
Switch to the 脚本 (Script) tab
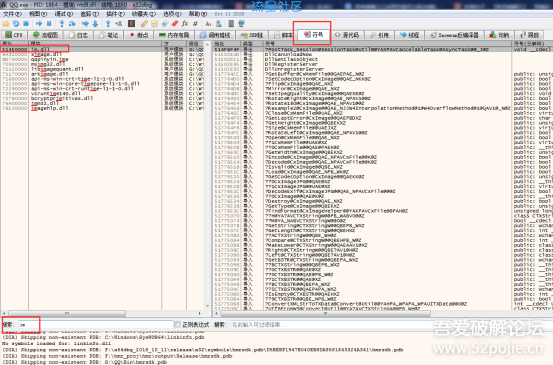(284, 35)
